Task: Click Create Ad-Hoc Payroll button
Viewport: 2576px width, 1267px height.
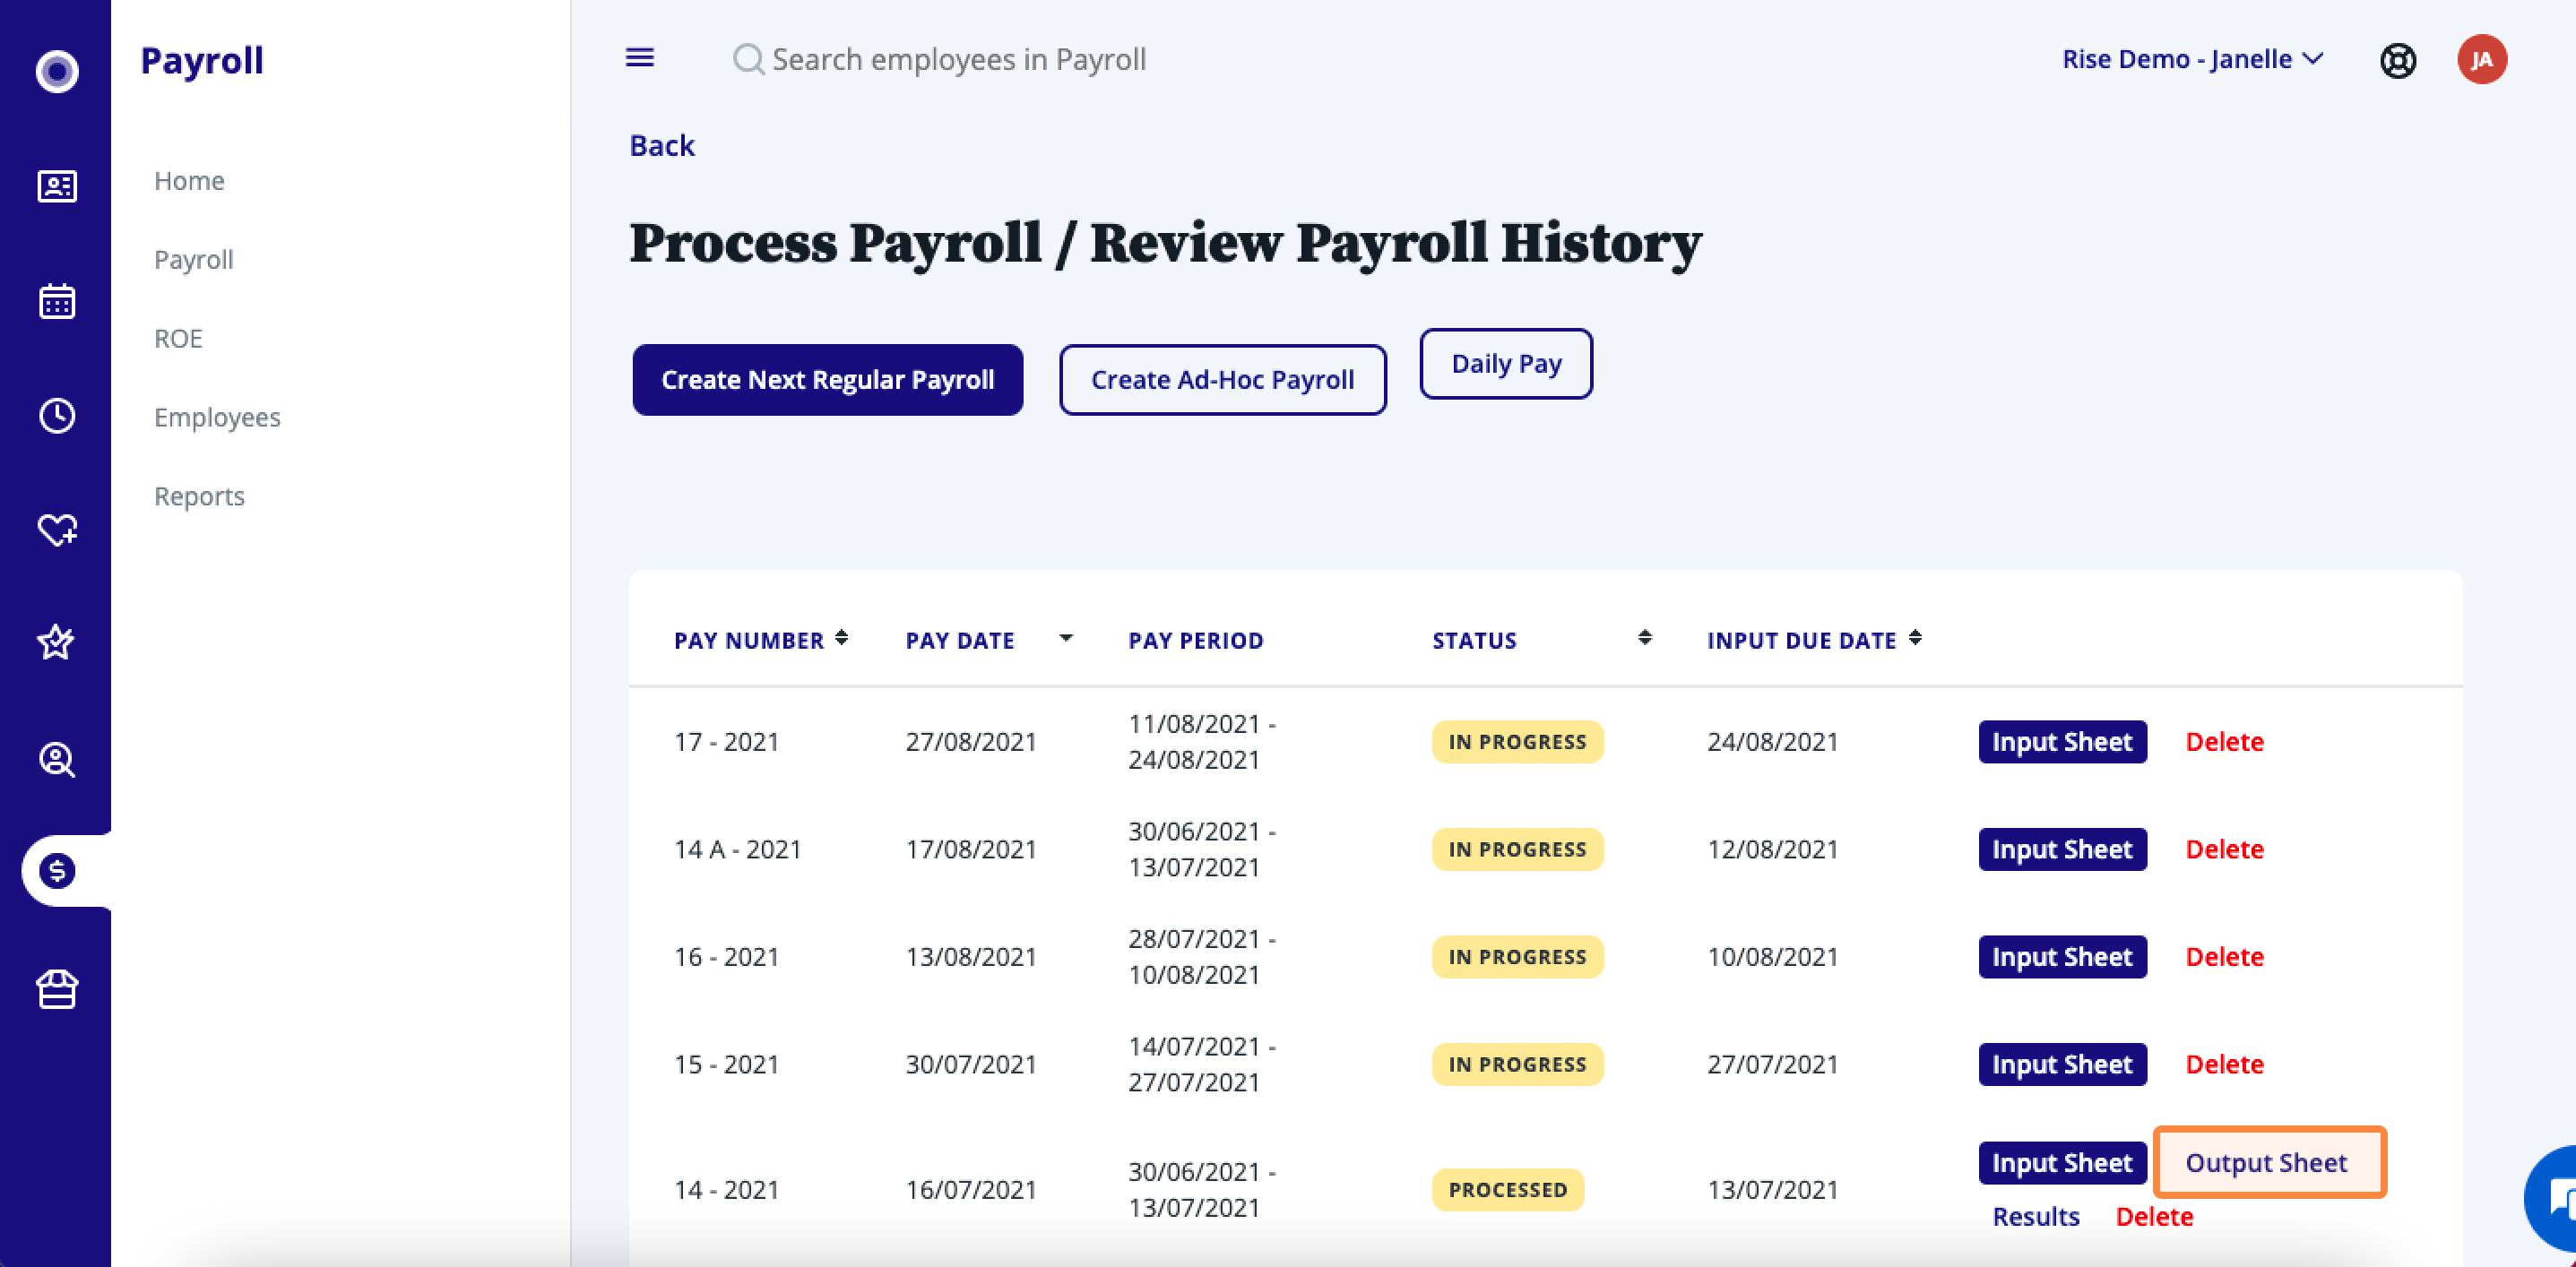Action: [x=1223, y=380]
